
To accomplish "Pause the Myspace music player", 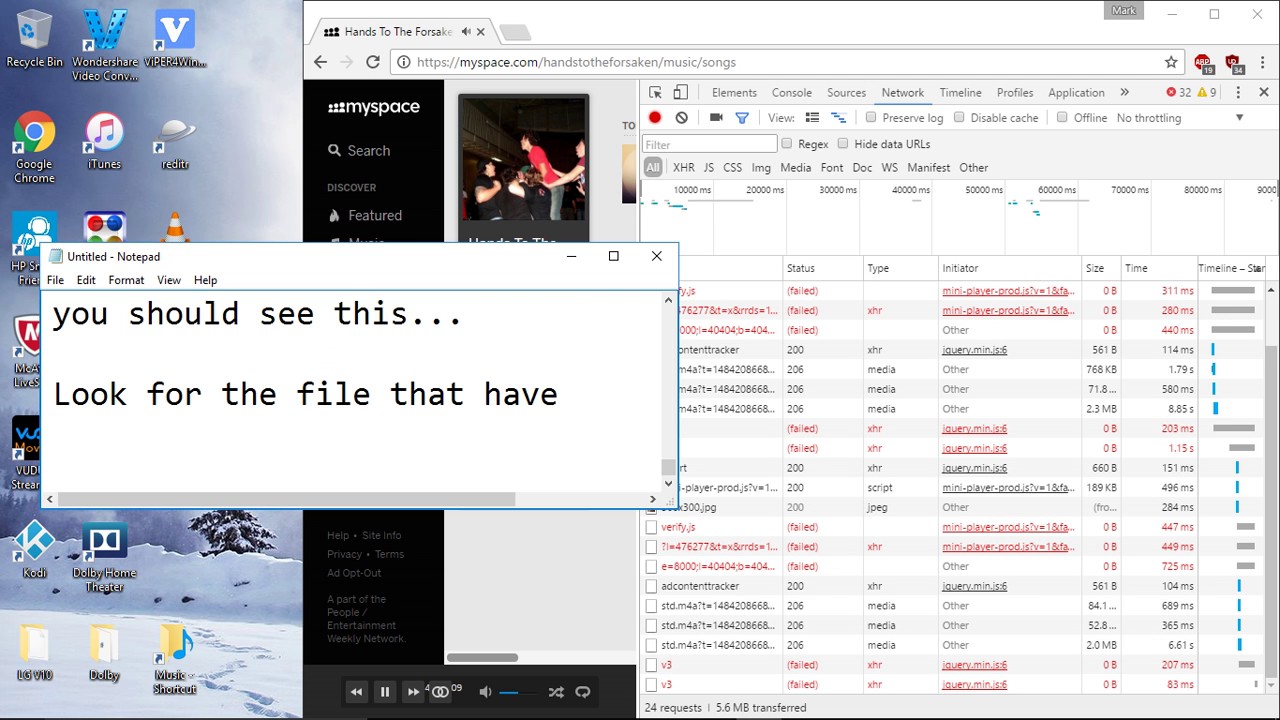I will (x=385, y=692).
